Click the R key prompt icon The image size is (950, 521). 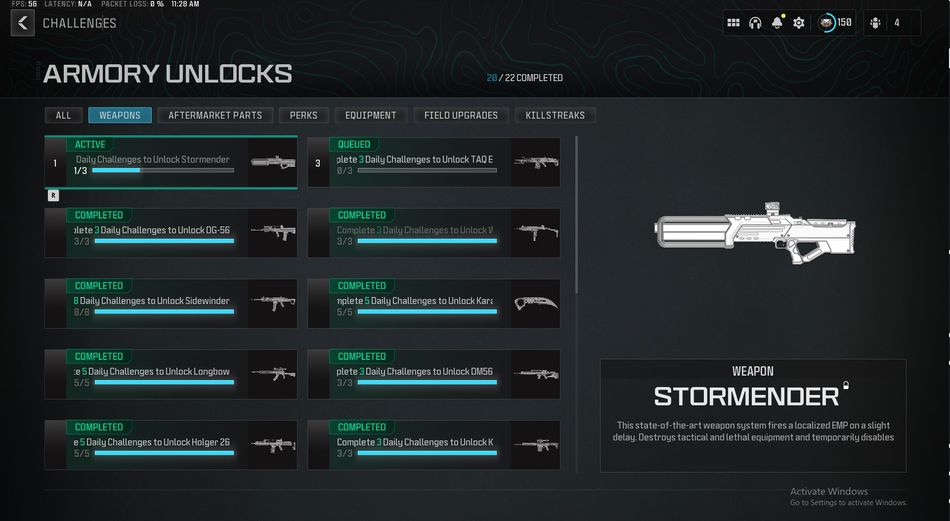53,196
